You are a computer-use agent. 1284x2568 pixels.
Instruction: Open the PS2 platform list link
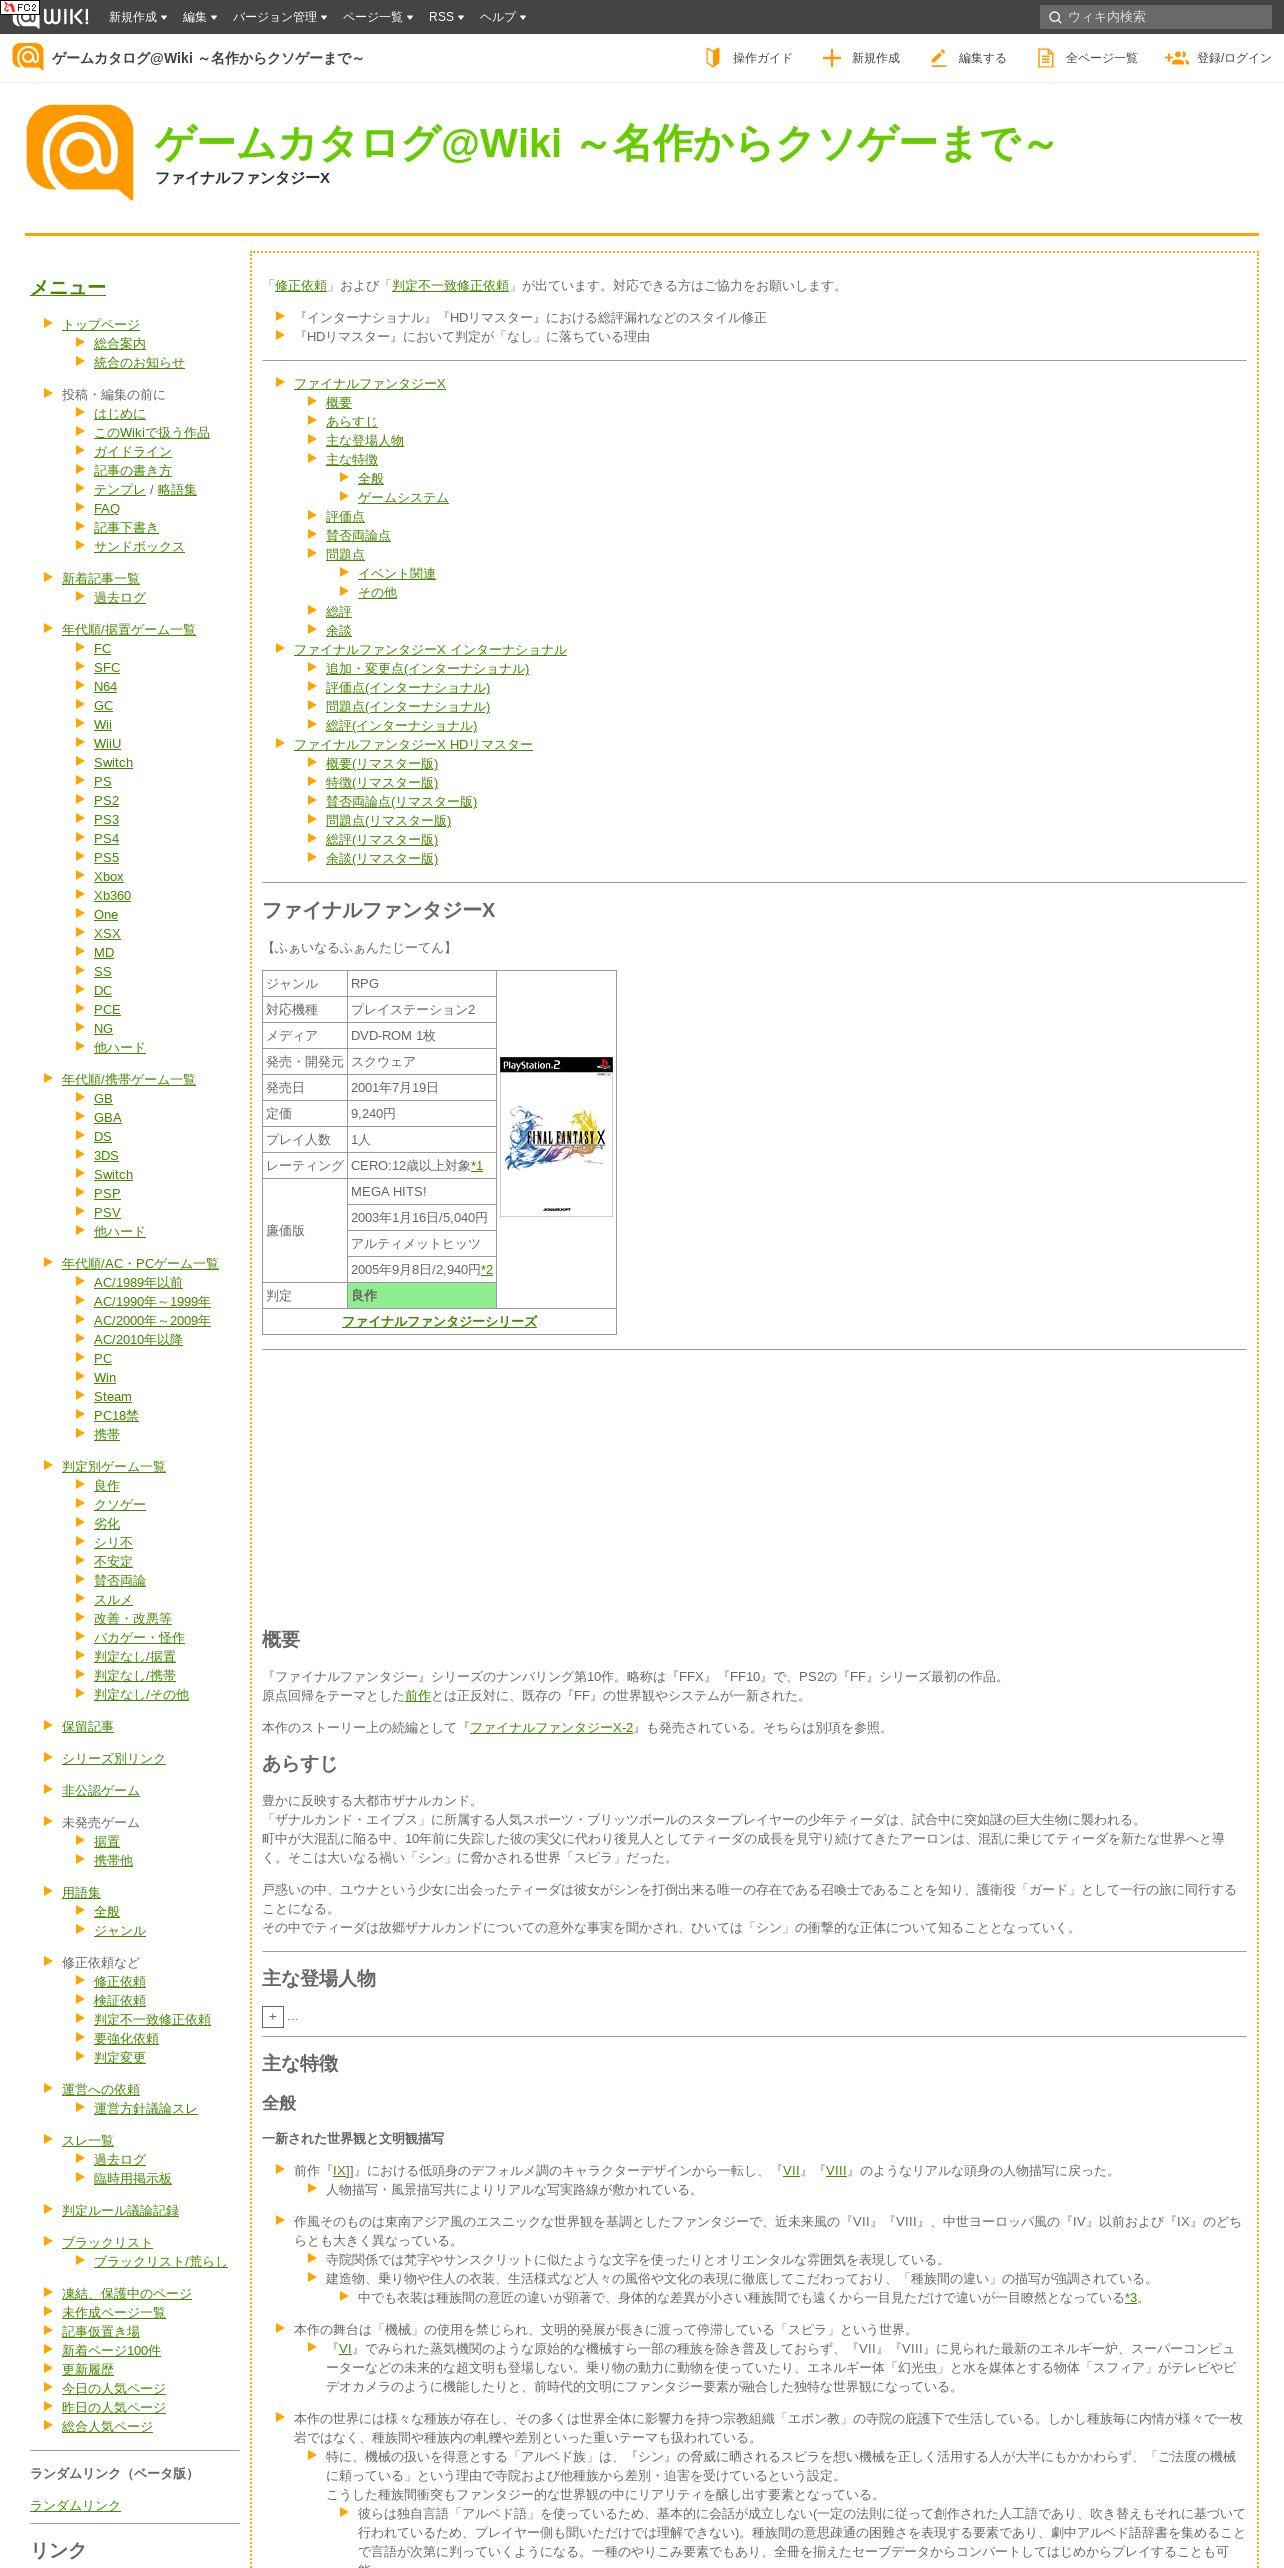[106, 801]
